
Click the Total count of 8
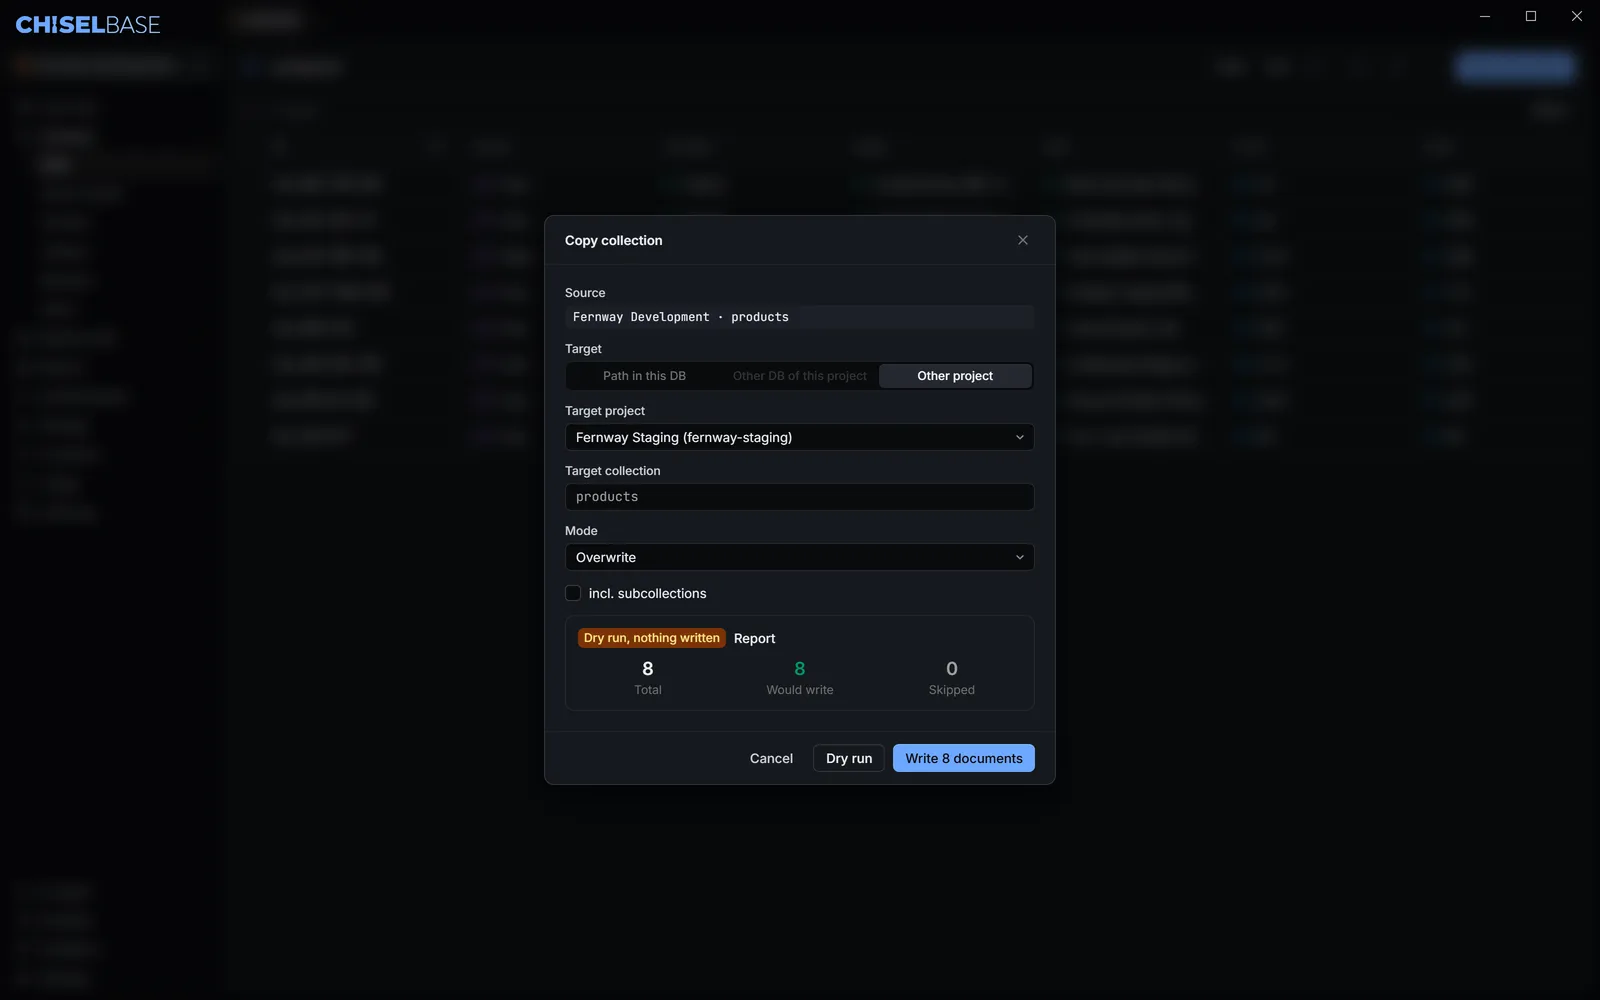(x=647, y=668)
